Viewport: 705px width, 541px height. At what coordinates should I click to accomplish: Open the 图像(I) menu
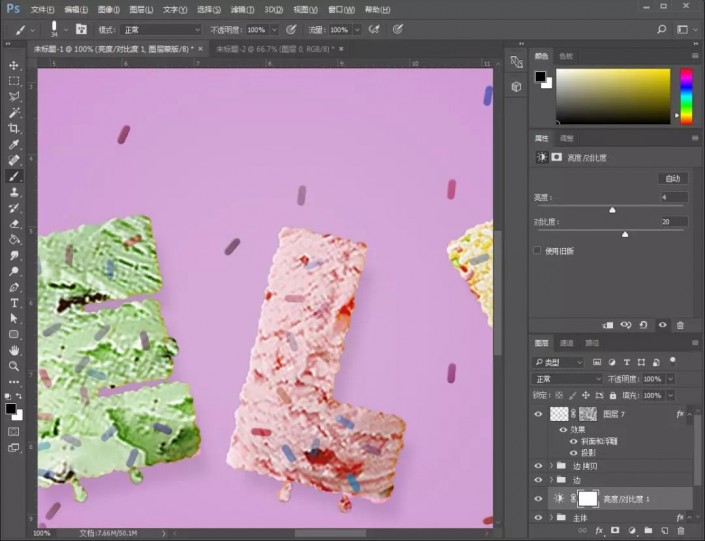[x=108, y=9]
